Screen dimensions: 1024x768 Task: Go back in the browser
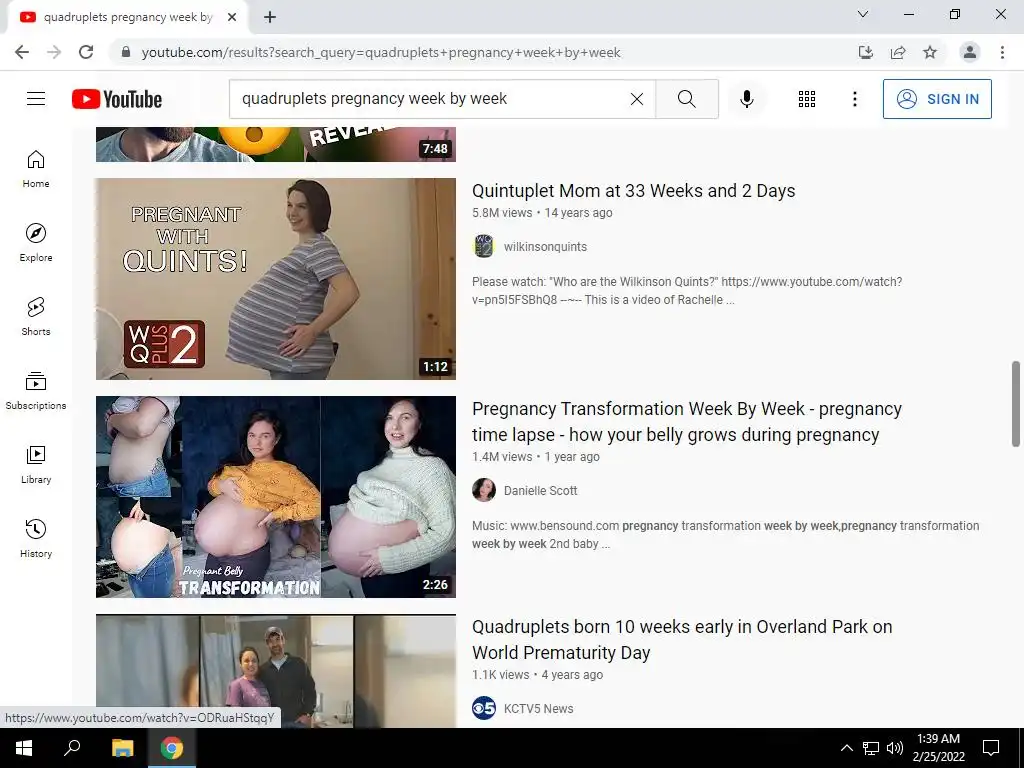(x=22, y=52)
